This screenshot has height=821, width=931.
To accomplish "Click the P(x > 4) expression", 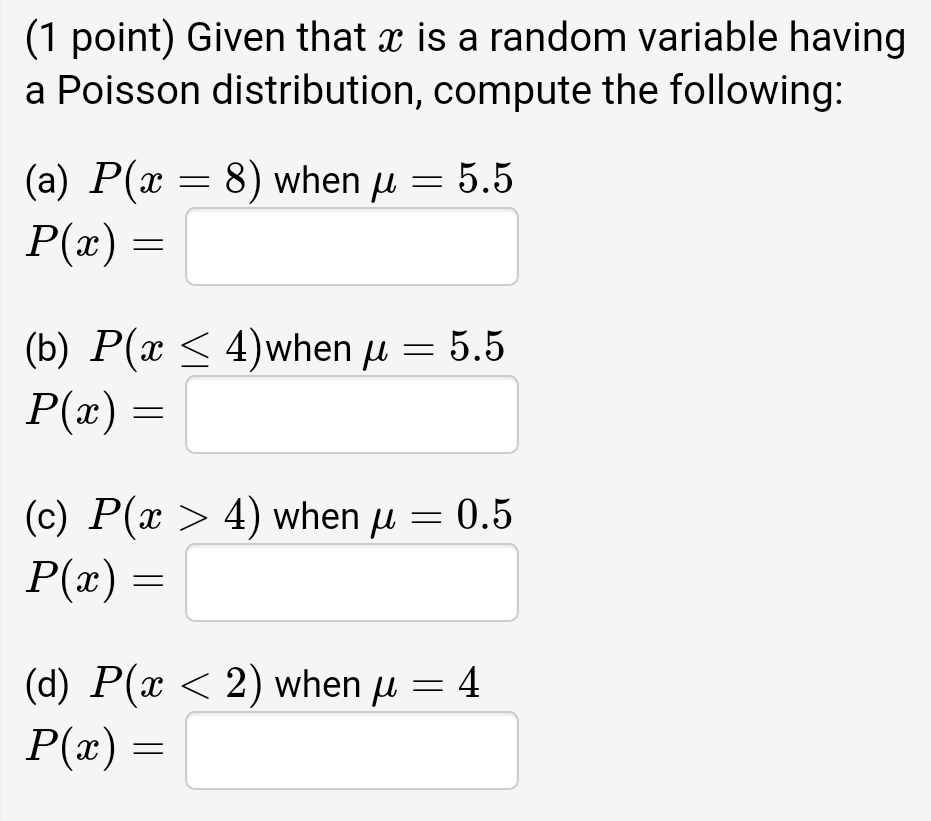I will coord(175,516).
